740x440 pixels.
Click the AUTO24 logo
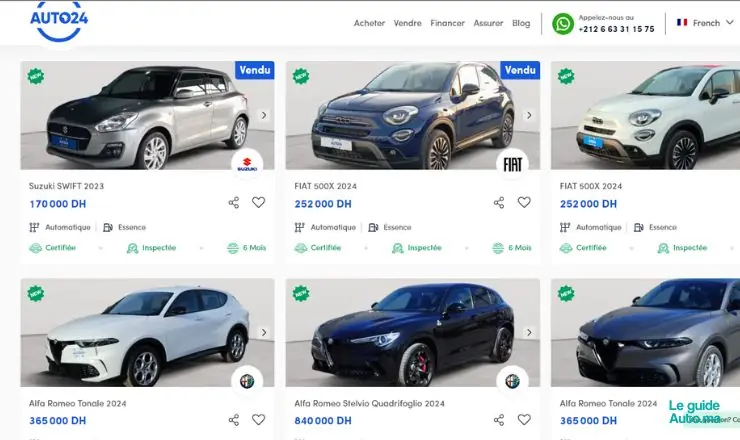pos(57,20)
